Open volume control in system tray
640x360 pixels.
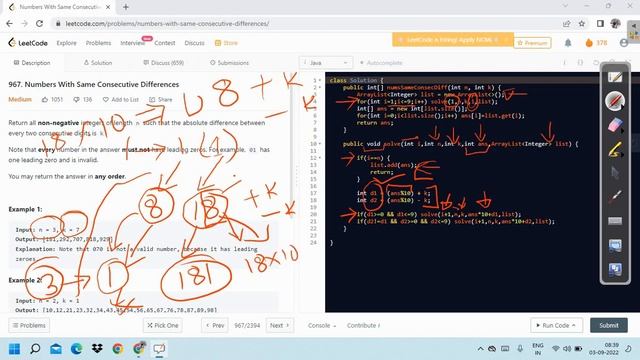(x=567, y=349)
